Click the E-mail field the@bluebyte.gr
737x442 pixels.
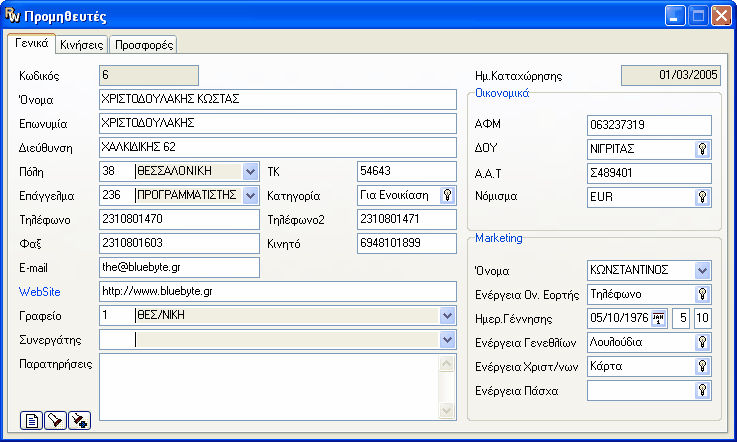[x=179, y=267]
